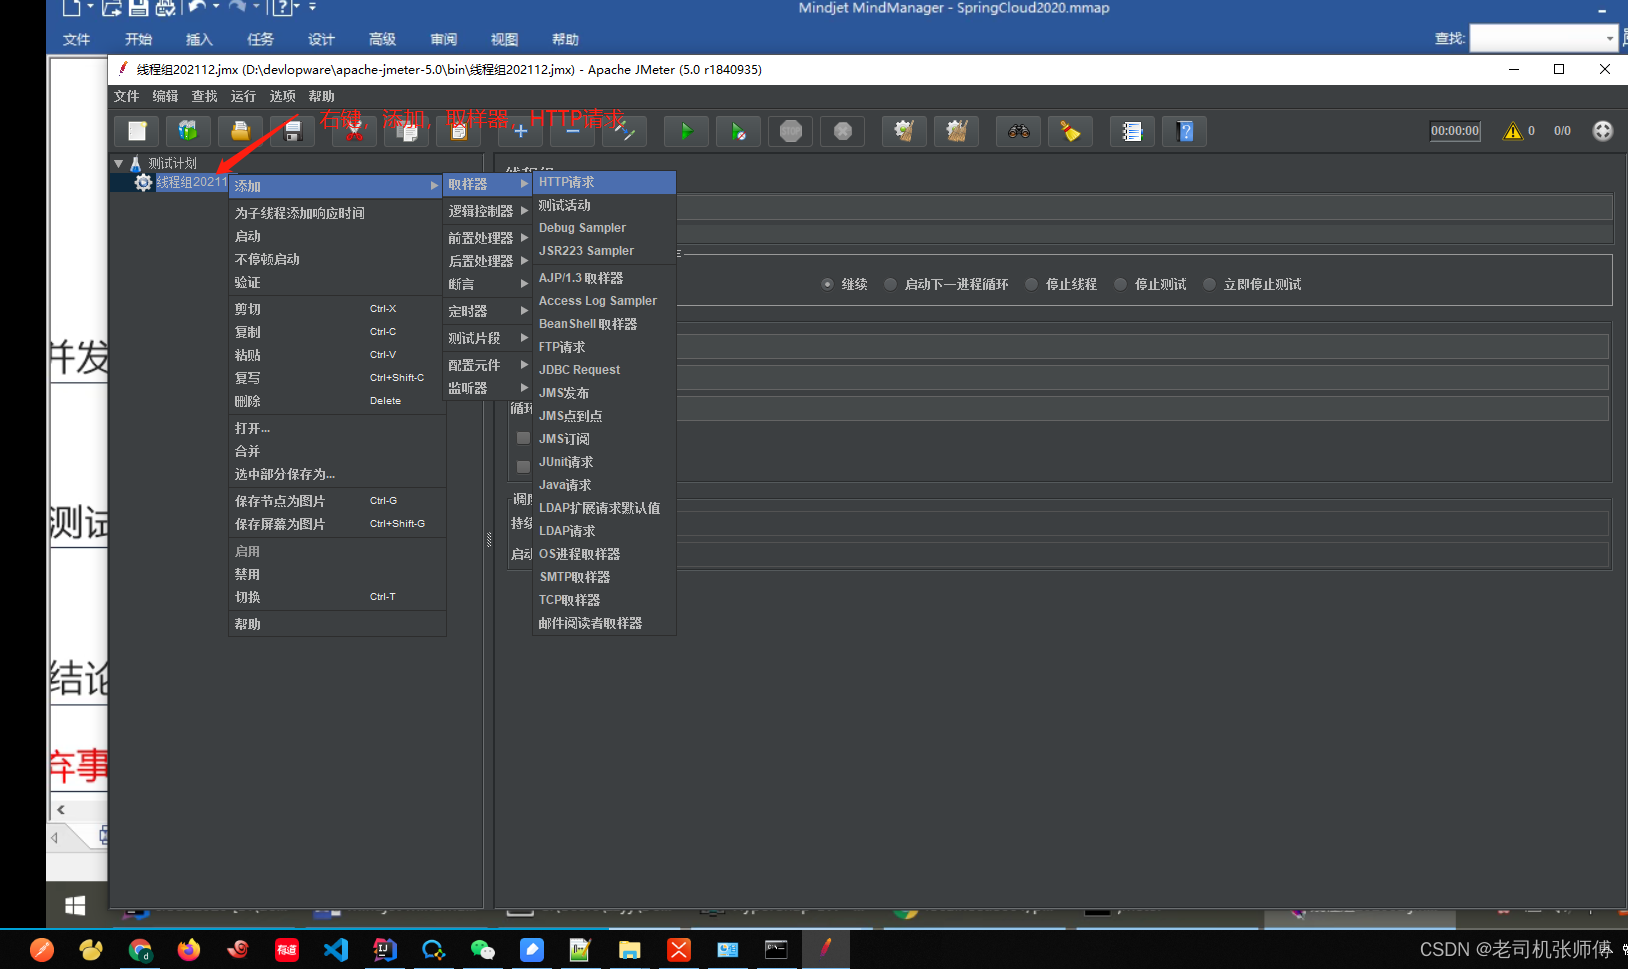Click the Toggle enable/disable icon
This screenshot has width=1628, height=969.
point(625,131)
